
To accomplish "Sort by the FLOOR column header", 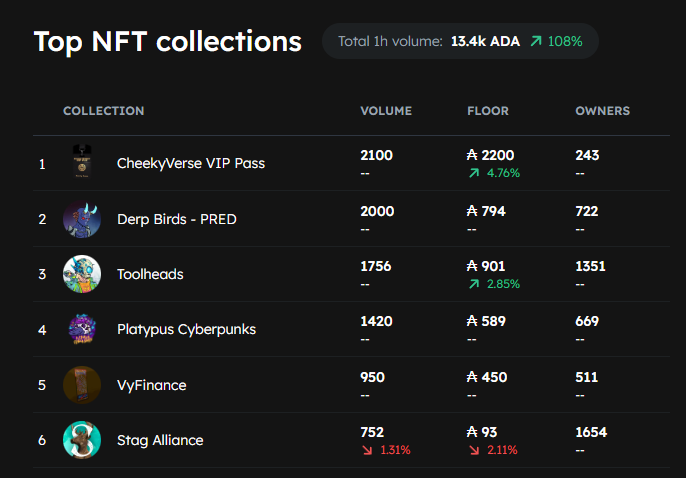I will pos(488,111).
